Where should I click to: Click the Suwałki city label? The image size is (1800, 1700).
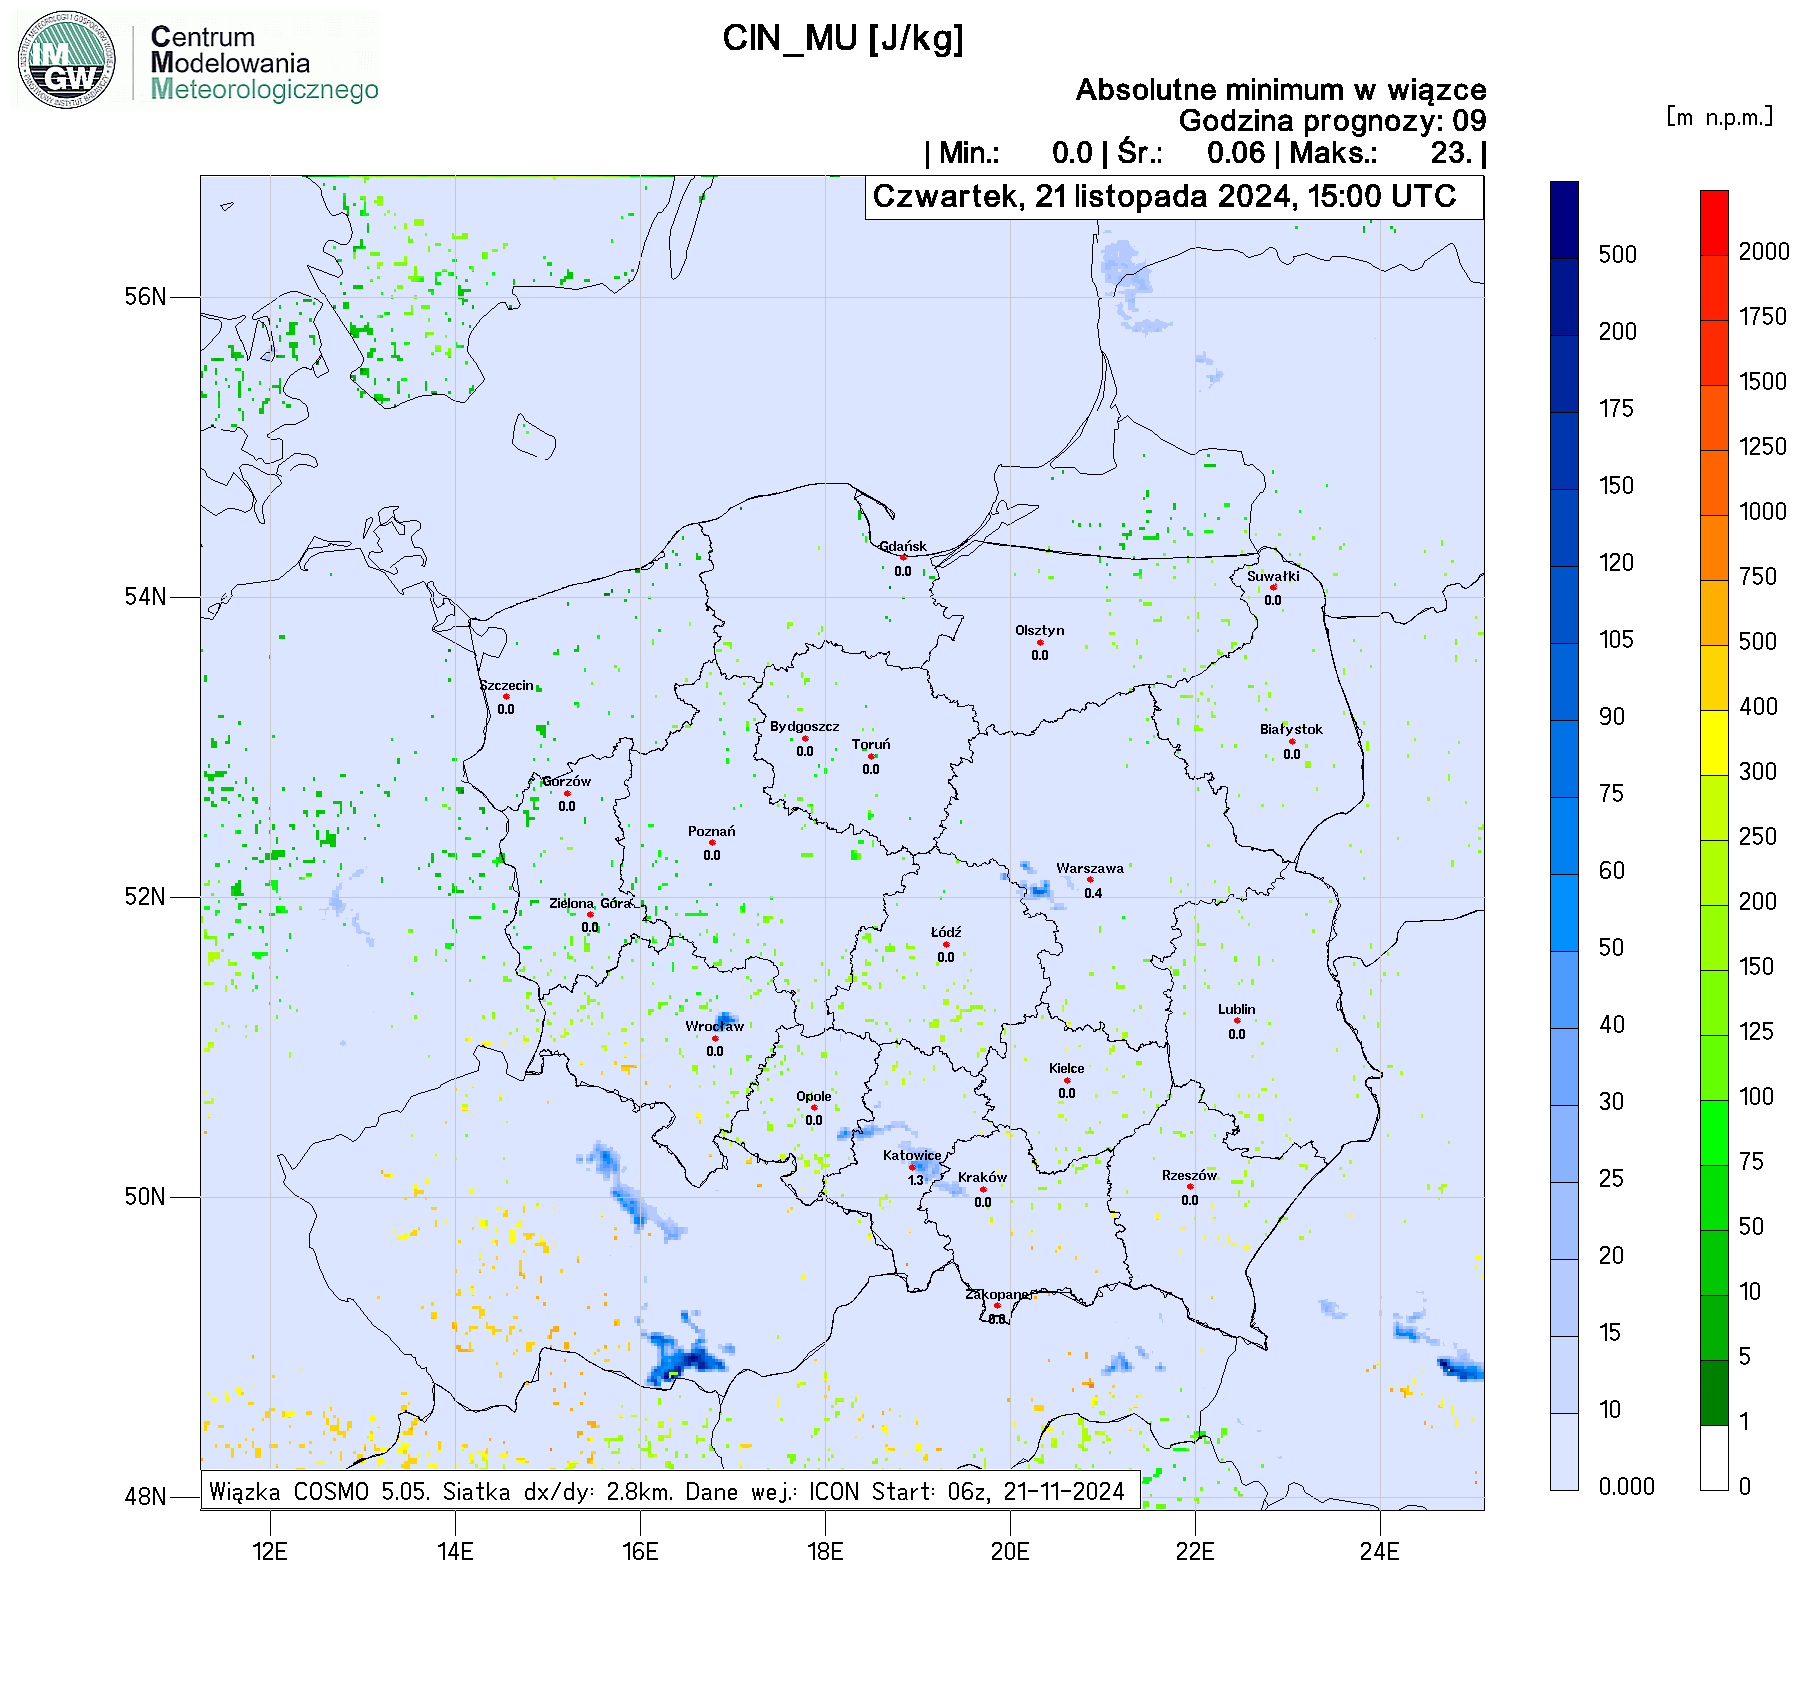point(1273,576)
